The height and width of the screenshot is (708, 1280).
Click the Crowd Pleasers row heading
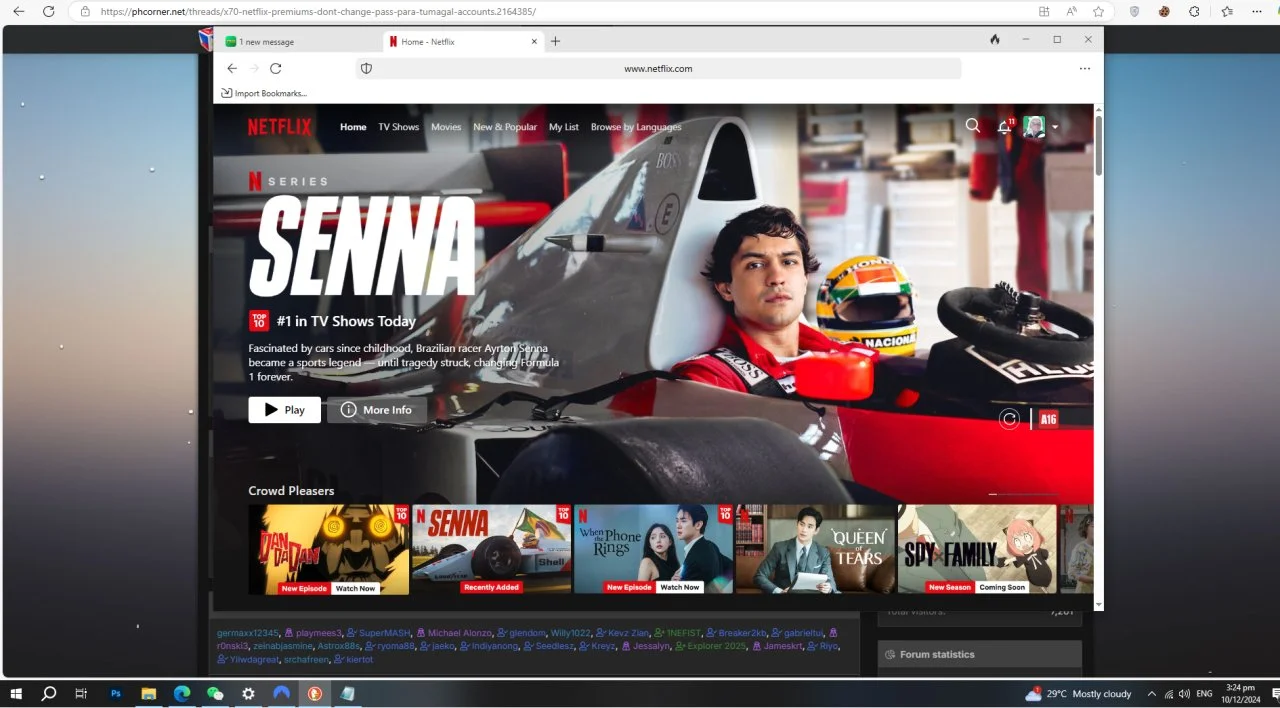point(291,491)
